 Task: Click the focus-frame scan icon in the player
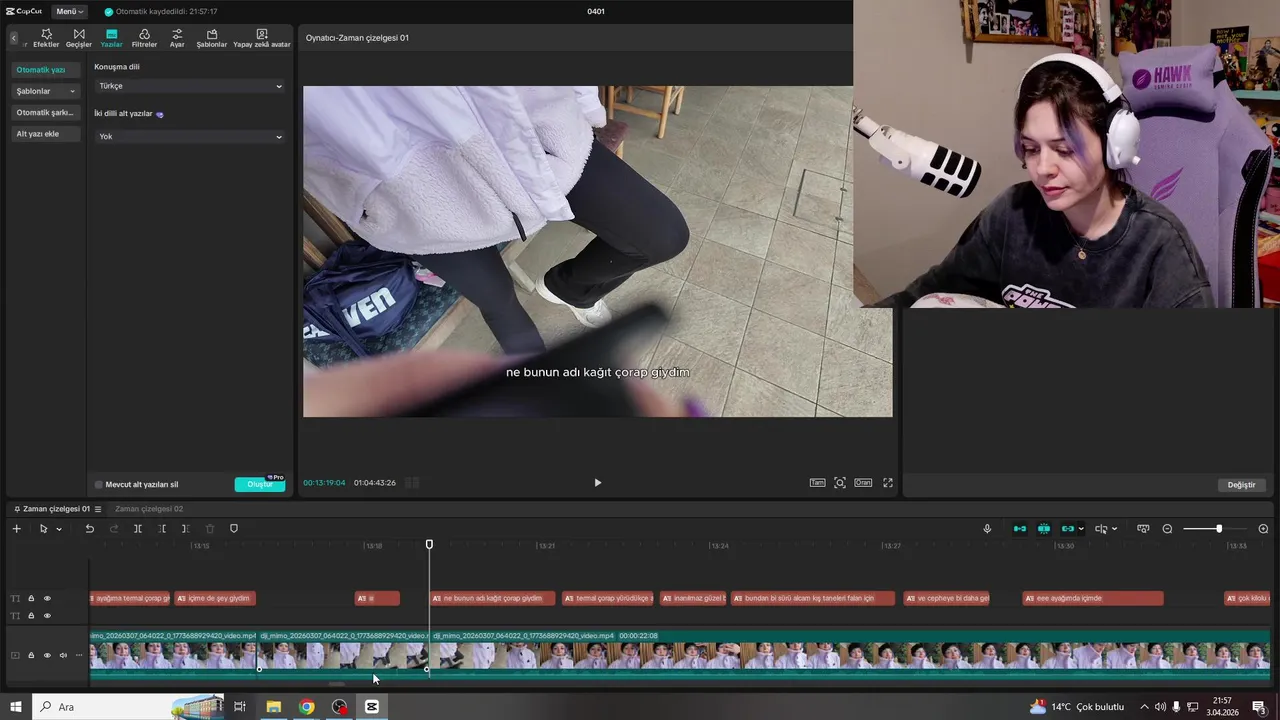(840, 483)
